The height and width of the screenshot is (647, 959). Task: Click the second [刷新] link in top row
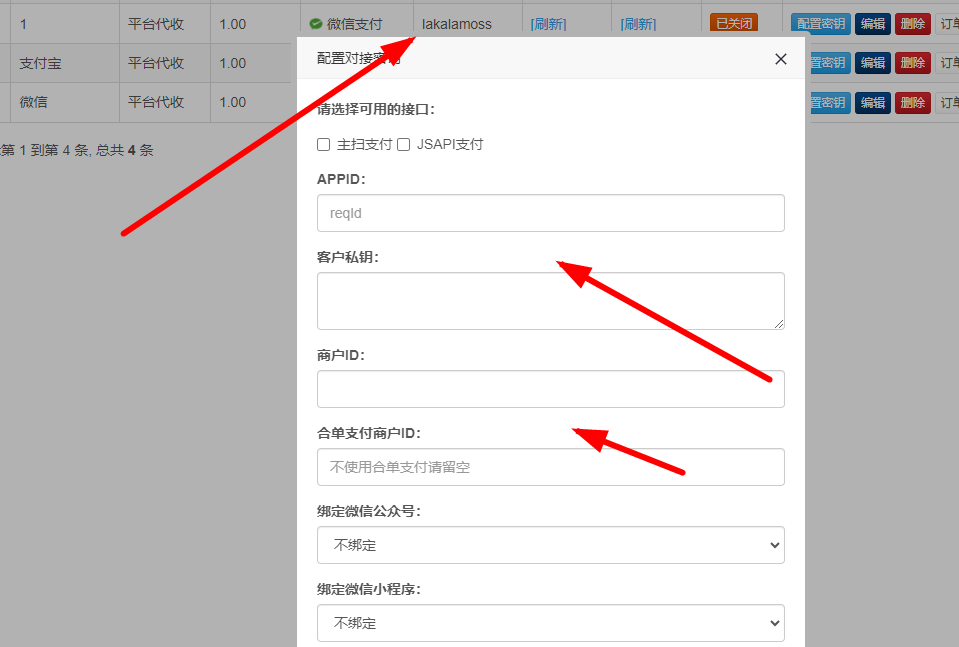638,24
